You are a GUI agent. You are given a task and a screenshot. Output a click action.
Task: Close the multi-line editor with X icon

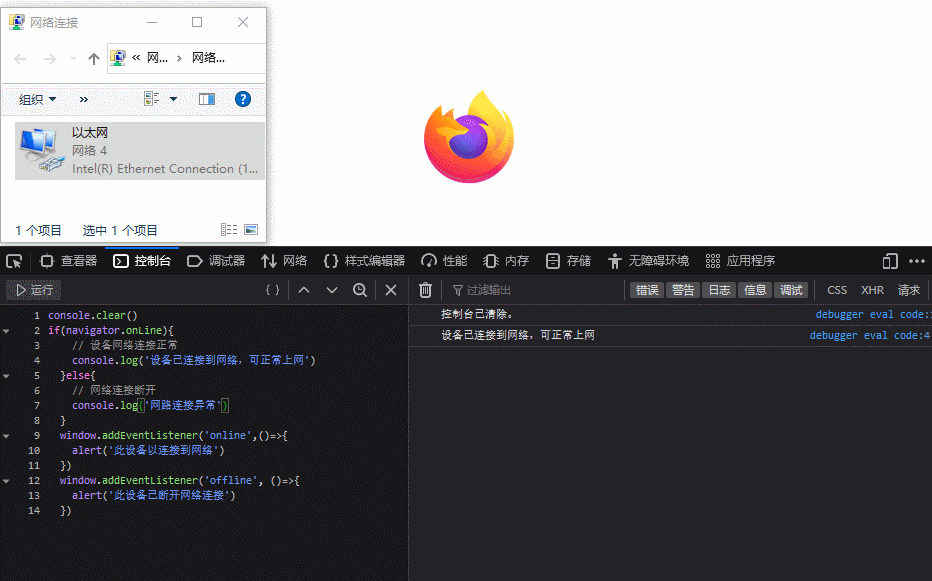coord(391,290)
